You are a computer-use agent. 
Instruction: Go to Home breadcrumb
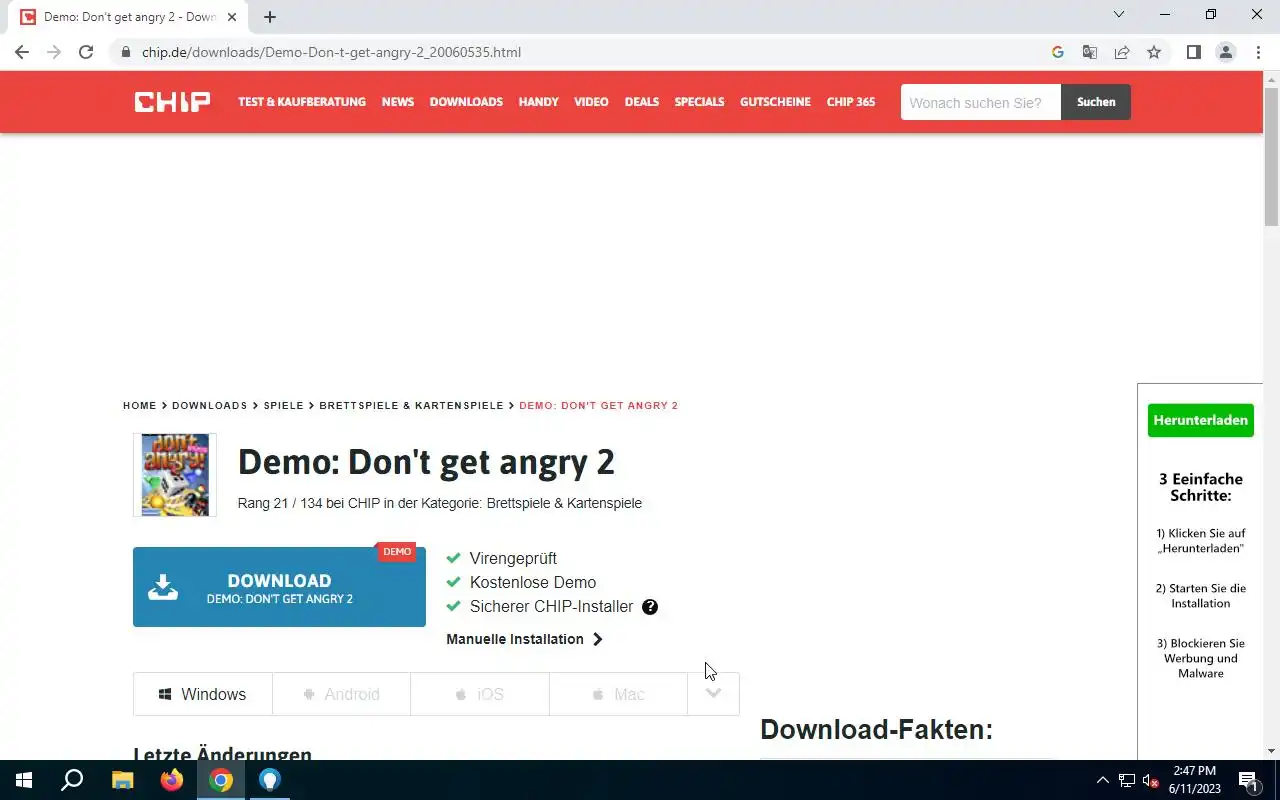pyautogui.click(x=140, y=406)
